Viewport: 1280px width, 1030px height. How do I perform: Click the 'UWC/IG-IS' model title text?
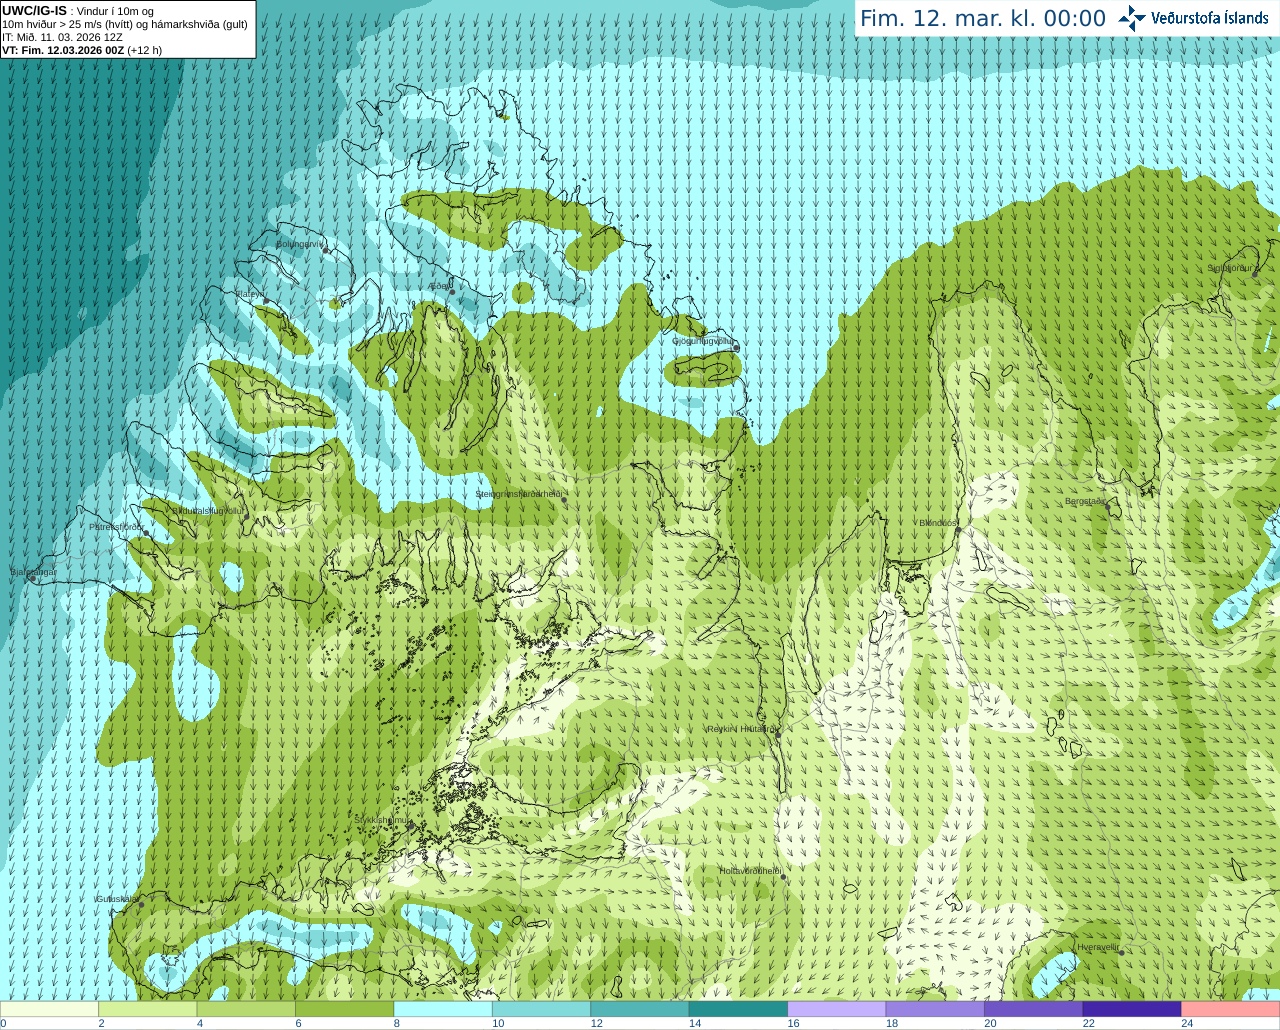click(x=34, y=11)
